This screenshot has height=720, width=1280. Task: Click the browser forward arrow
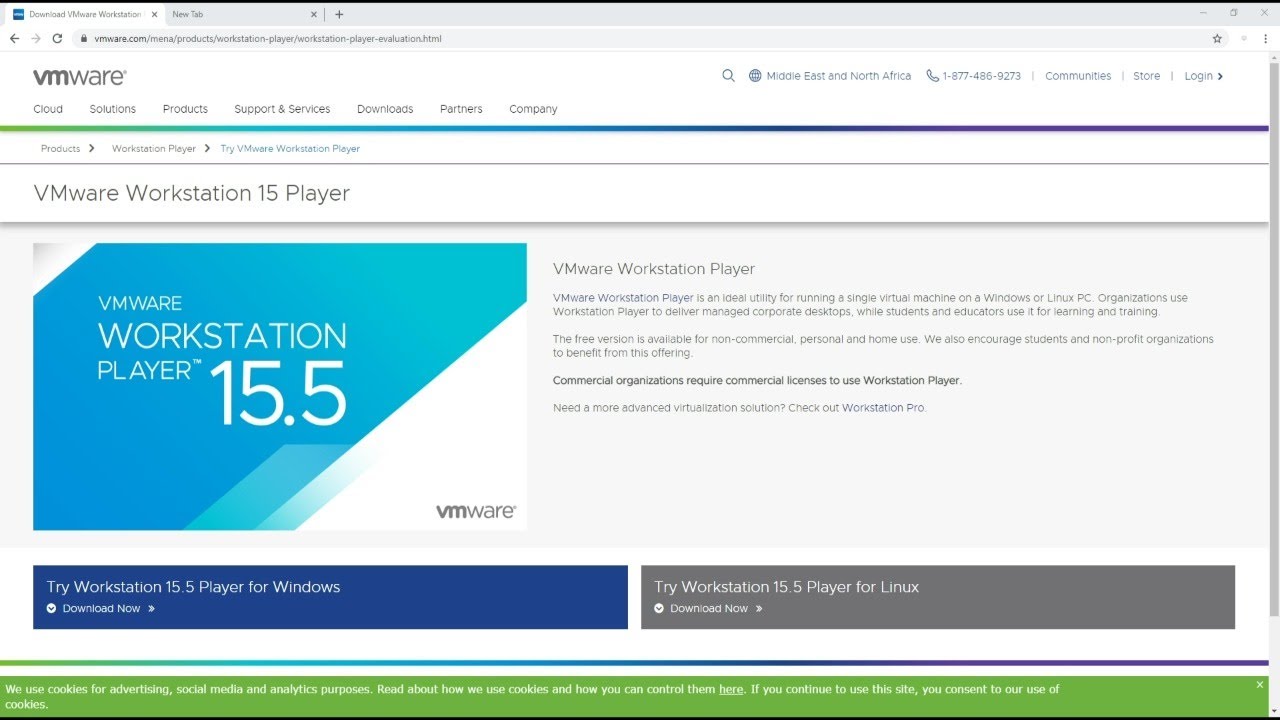[x=36, y=38]
